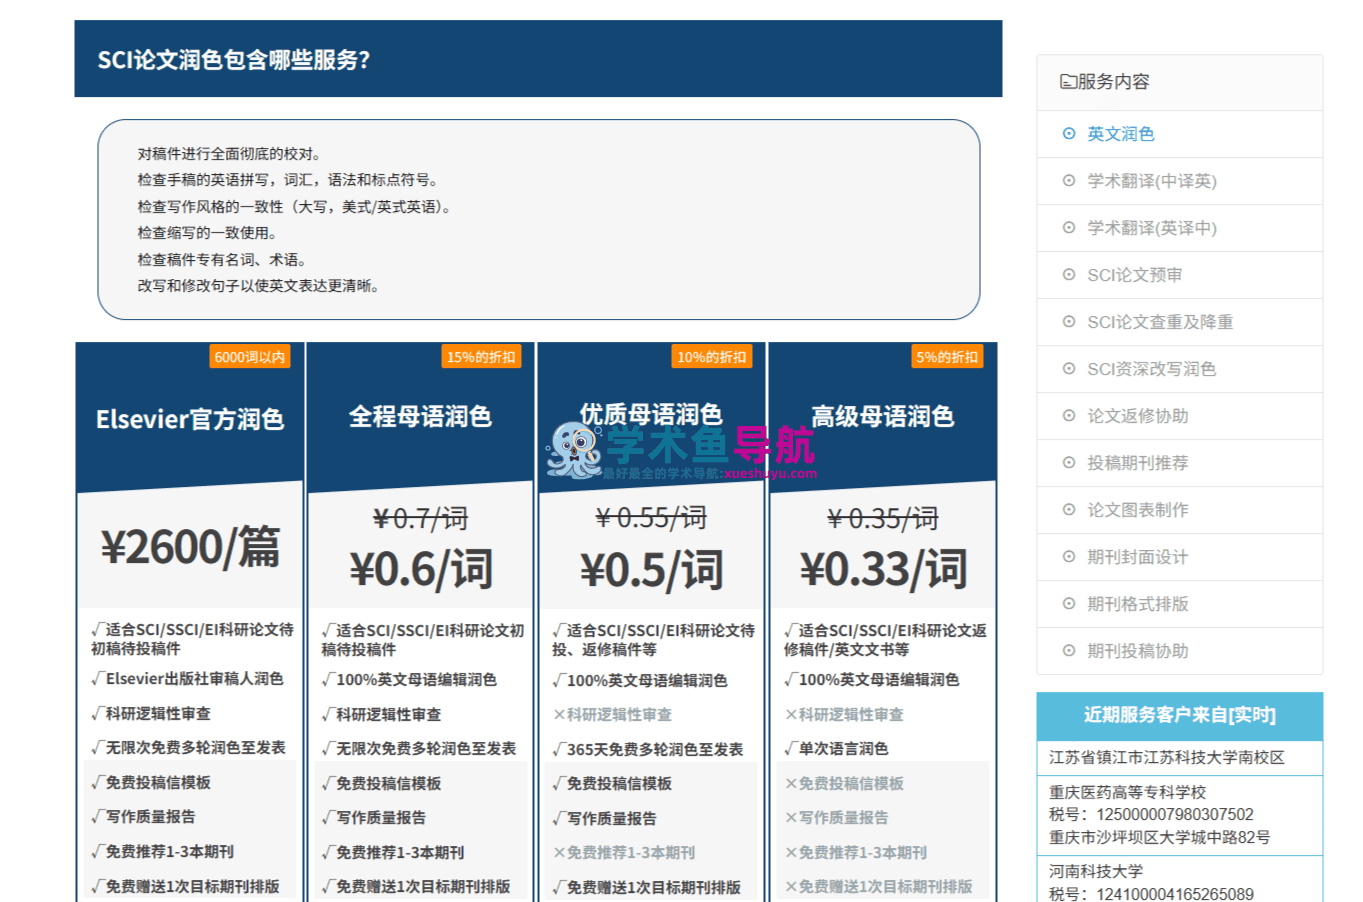Open the SCI论文预审 service link
The image size is (1363, 902).
[1135, 275]
